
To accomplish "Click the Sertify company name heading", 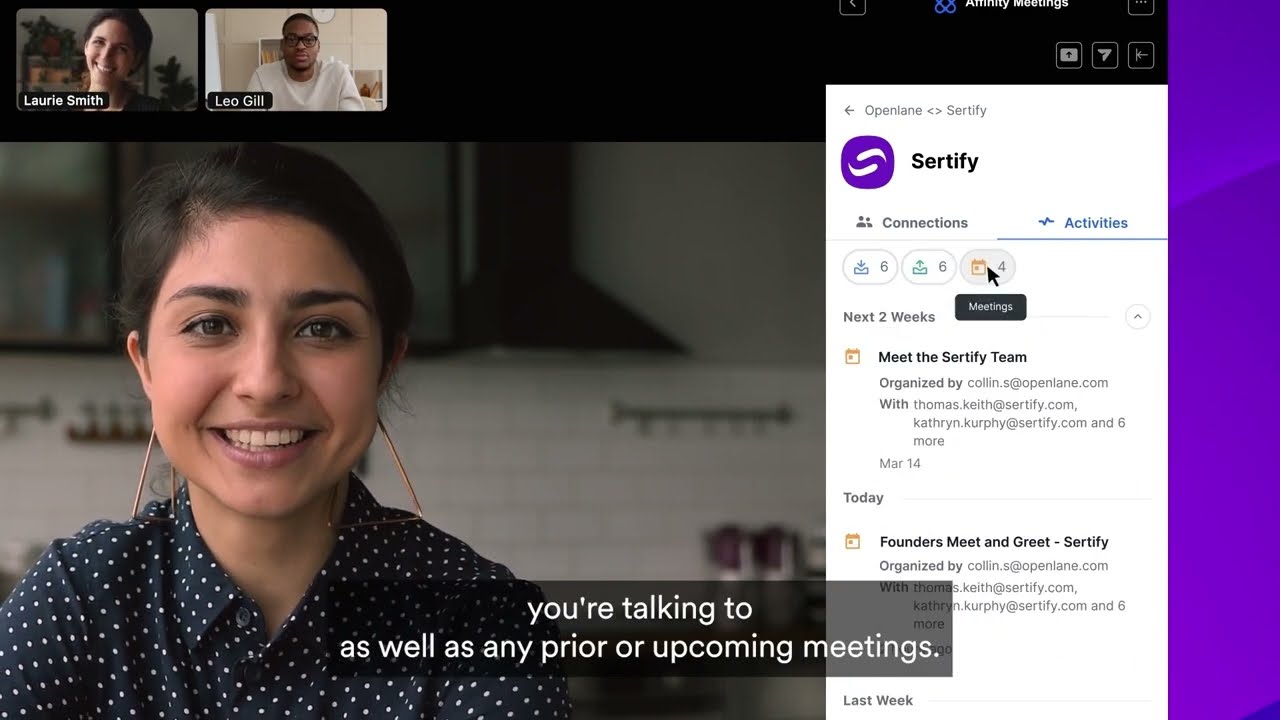I will (x=944, y=162).
